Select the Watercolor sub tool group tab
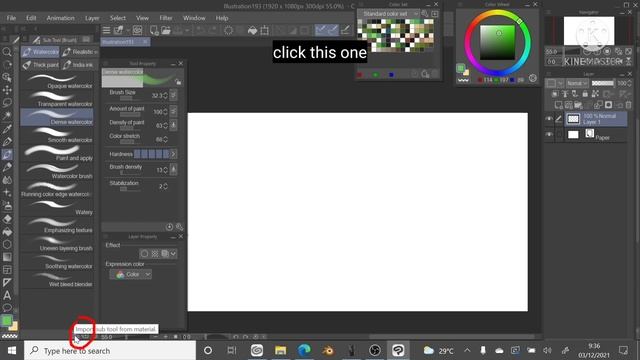The image size is (640, 360). coord(40,52)
